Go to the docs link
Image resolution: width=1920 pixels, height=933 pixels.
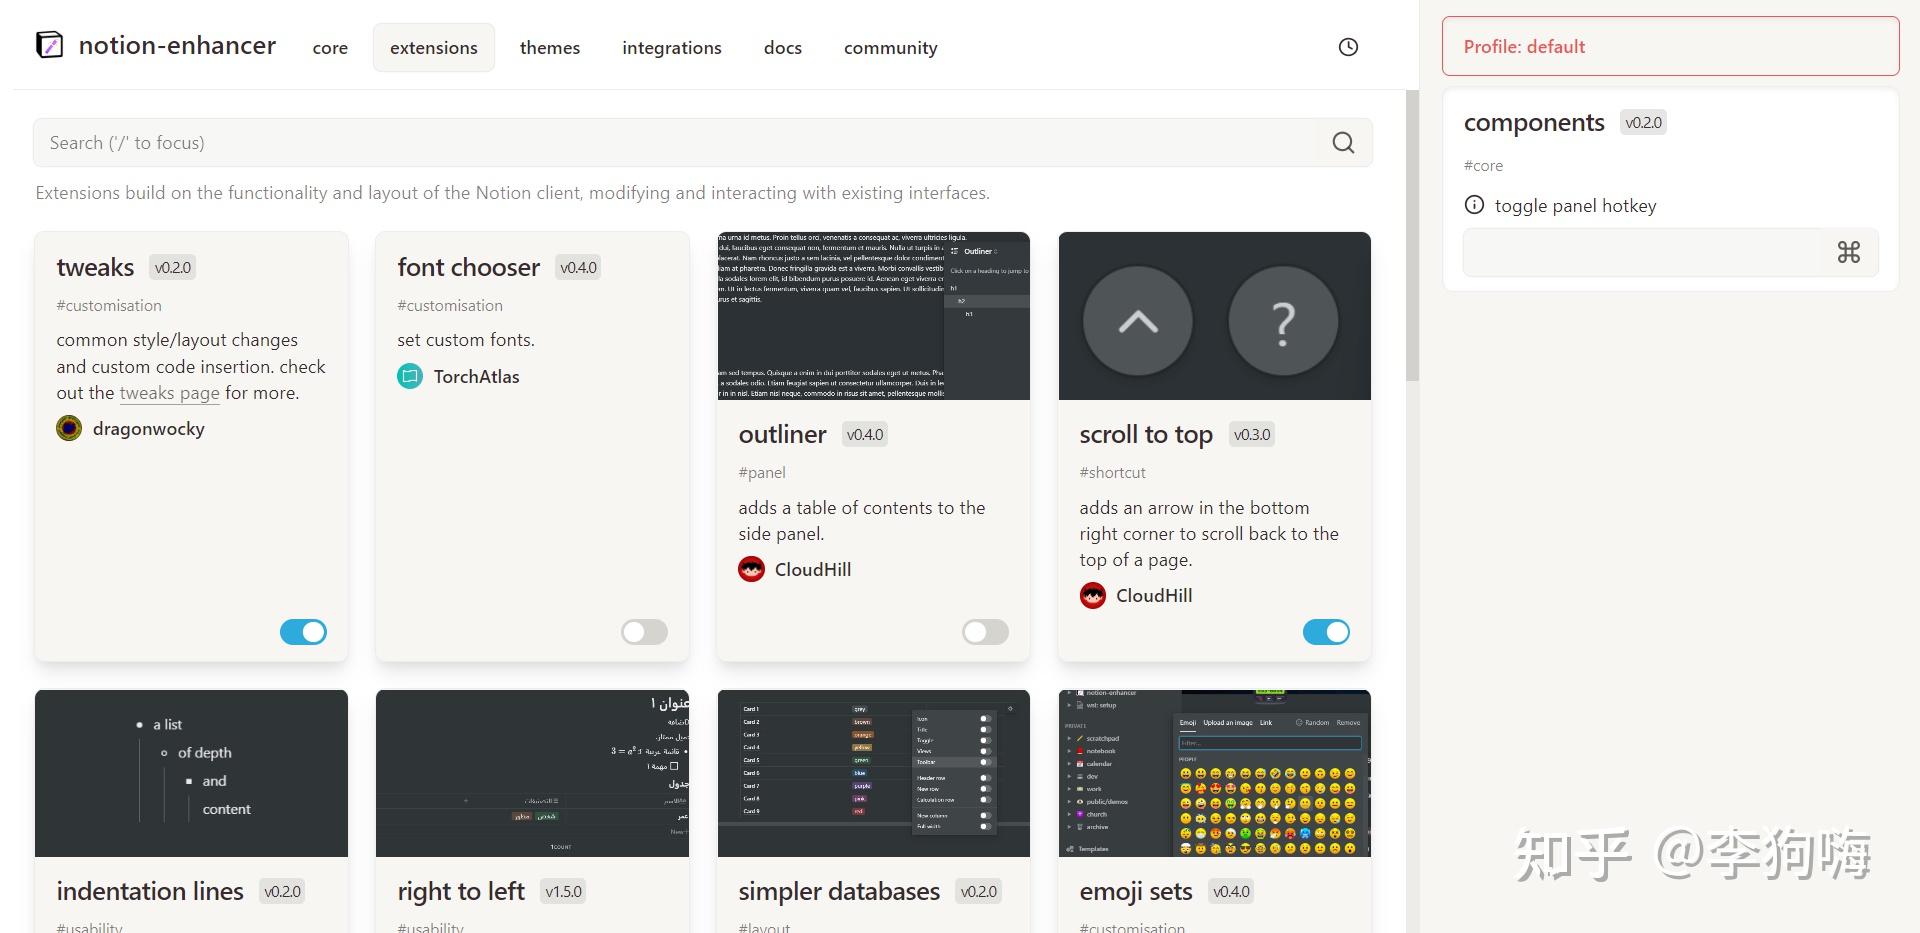click(x=783, y=48)
